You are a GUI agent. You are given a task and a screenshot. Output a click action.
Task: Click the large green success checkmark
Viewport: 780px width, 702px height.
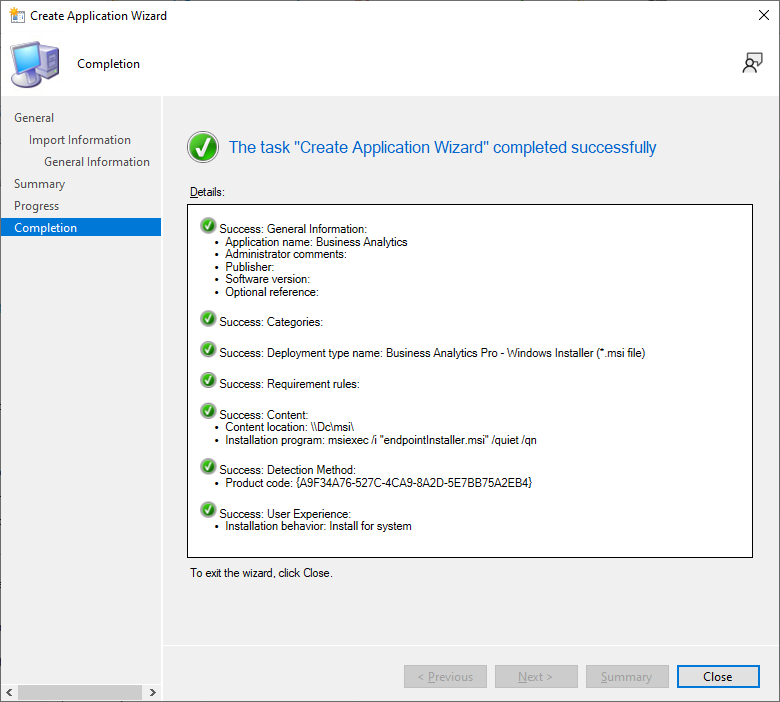coord(203,147)
